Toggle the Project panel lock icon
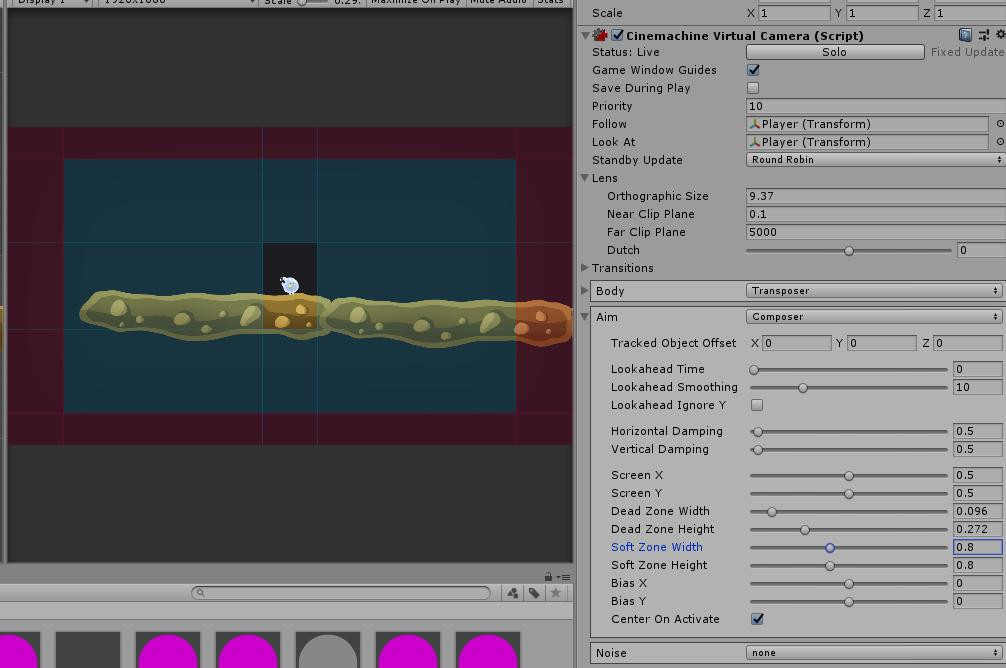The image size is (1006, 668). pos(548,576)
